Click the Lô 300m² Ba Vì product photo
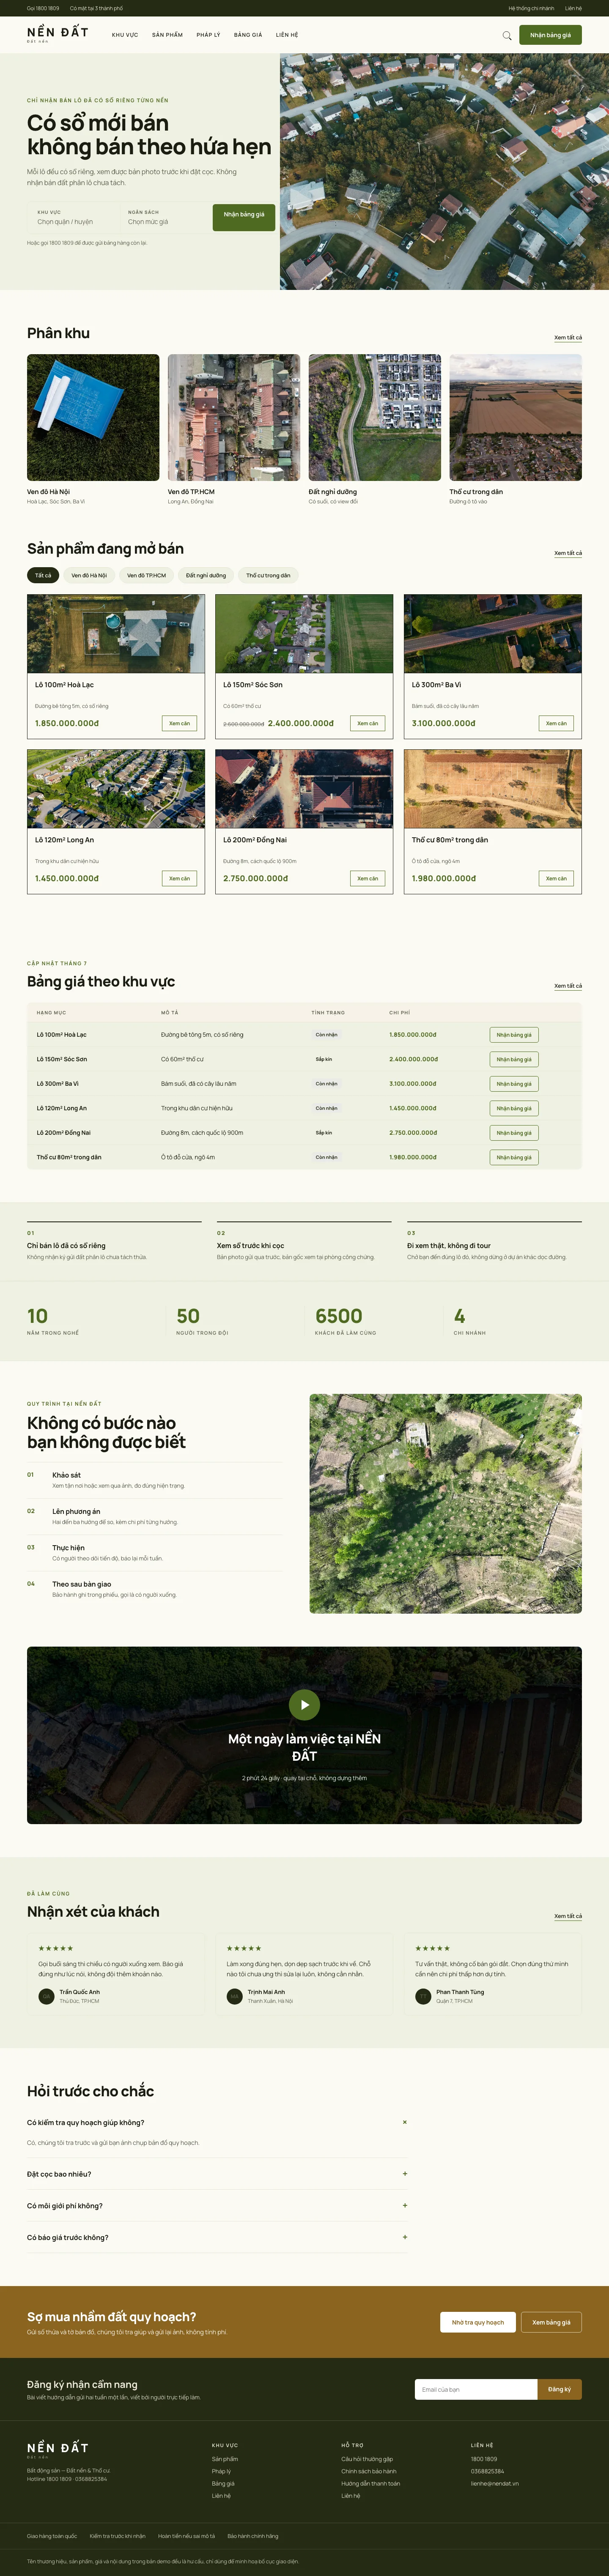The image size is (609, 2576). pos(493,634)
